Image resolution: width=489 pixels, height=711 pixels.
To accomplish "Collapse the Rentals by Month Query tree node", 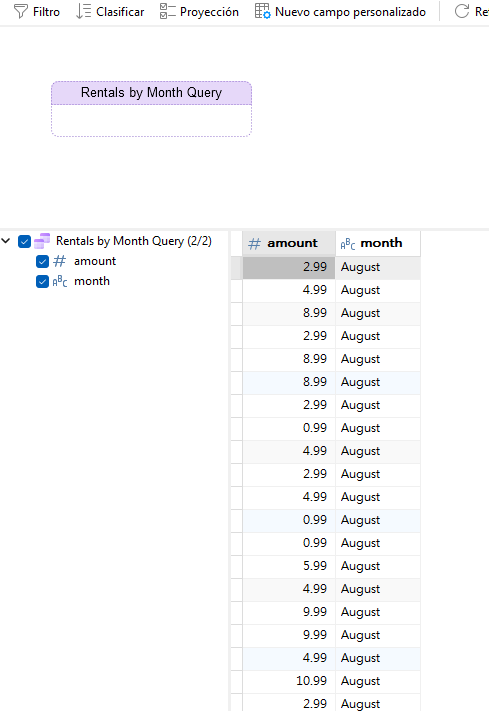I will click(6, 241).
